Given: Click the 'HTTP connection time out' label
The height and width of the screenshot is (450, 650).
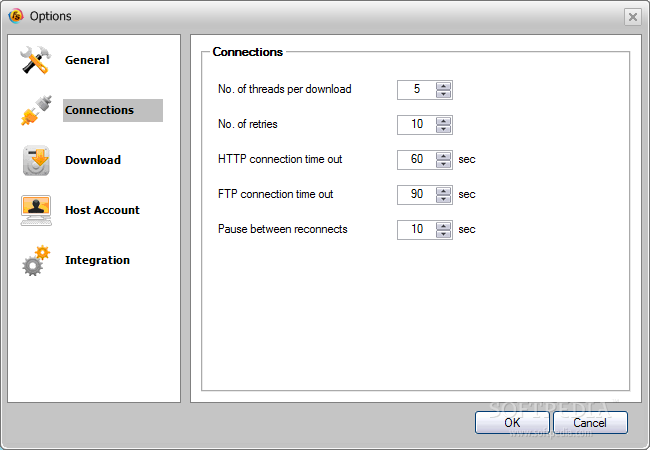Looking at the screenshot, I should (280, 159).
